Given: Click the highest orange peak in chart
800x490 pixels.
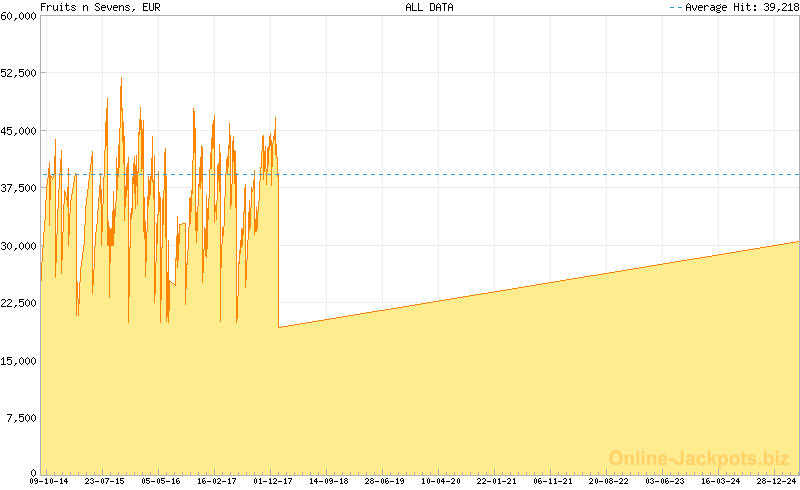Looking at the screenshot, I should (x=121, y=80).
